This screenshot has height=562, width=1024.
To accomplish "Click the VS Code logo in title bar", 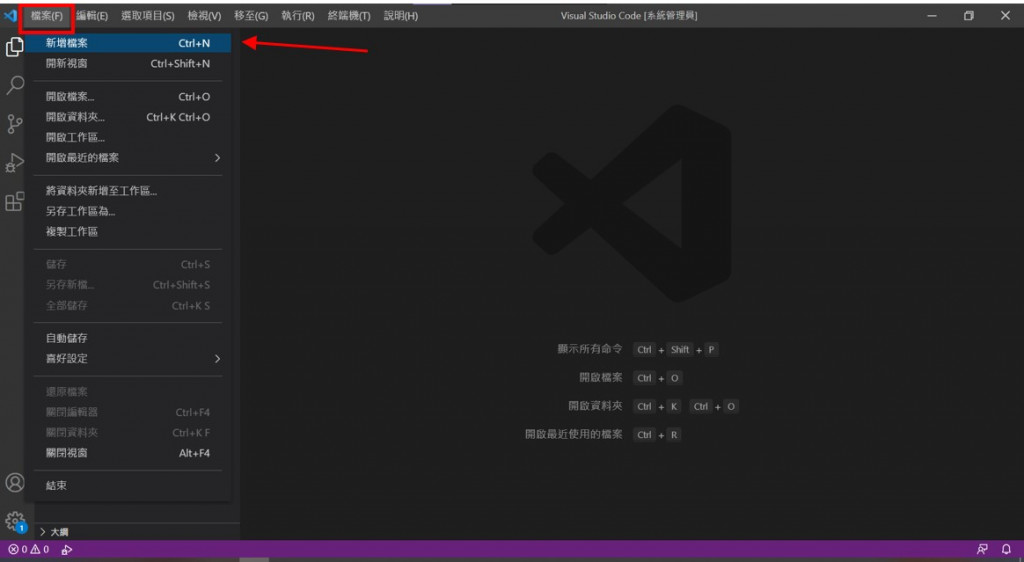I will pos(10,15).
